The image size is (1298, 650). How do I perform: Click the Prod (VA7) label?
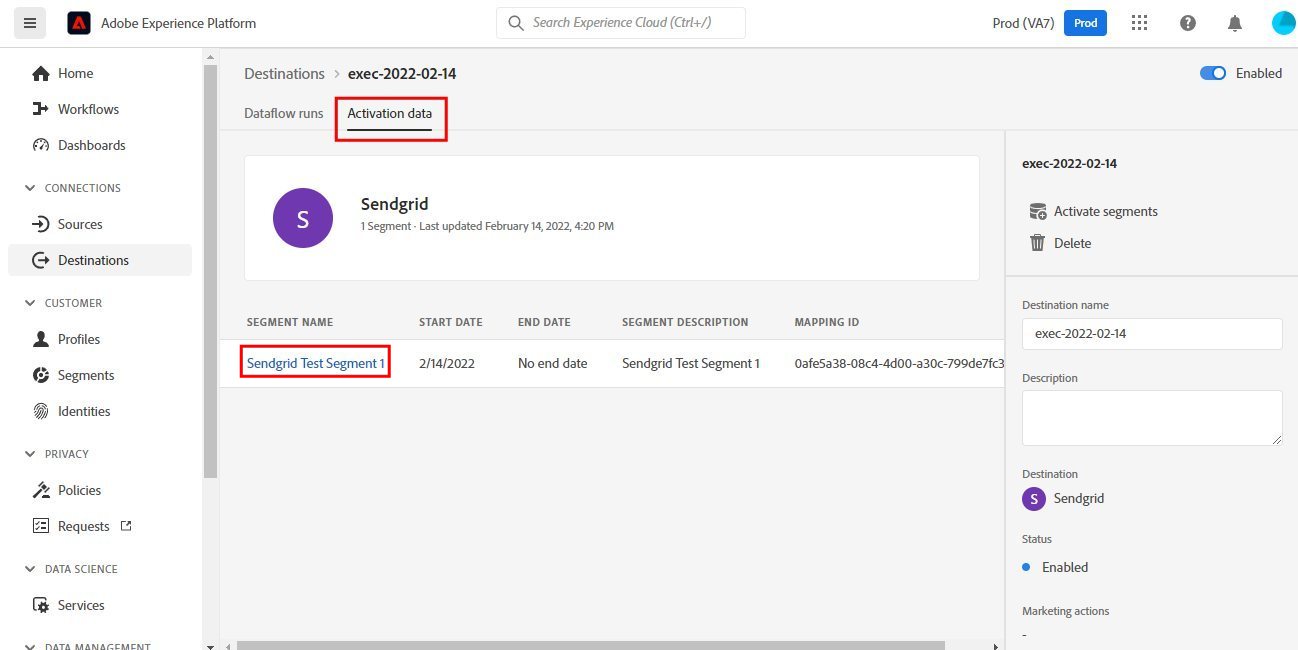click(x=1021, y=23)
